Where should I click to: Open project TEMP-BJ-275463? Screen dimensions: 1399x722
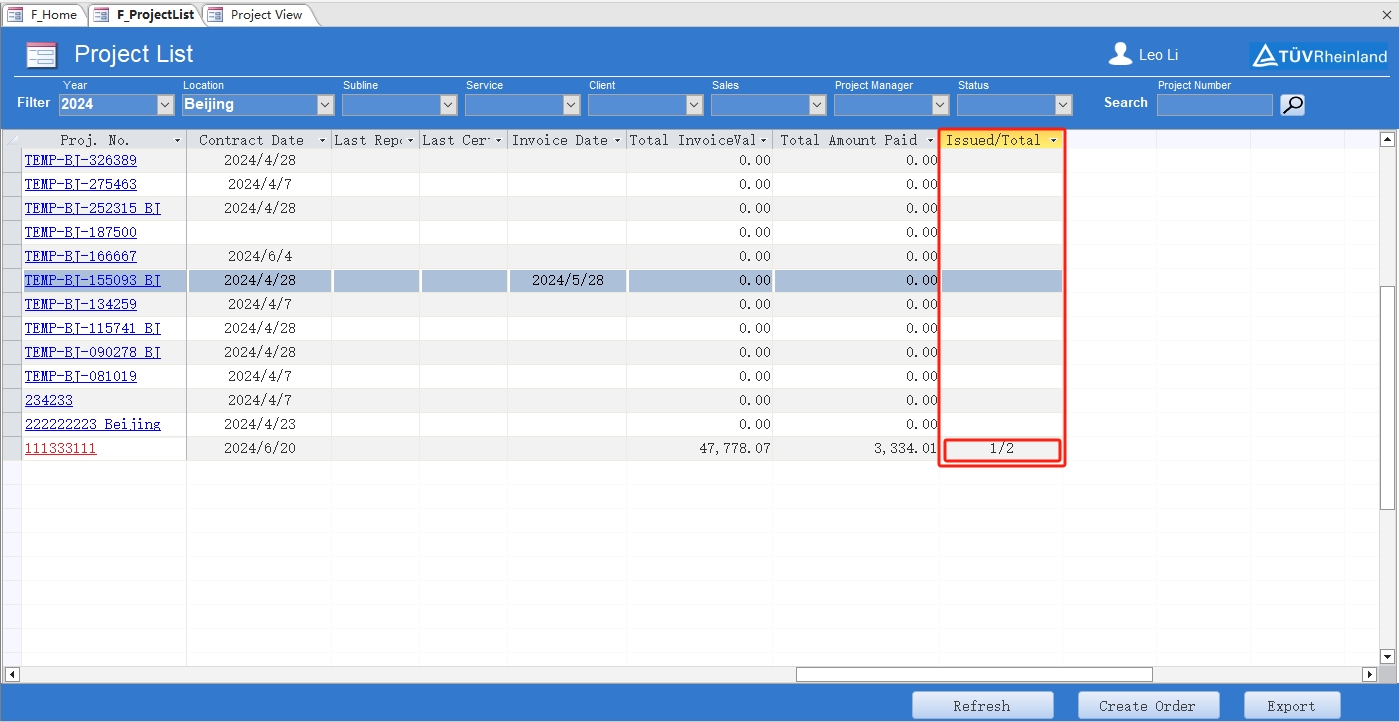tap(81, 184)
